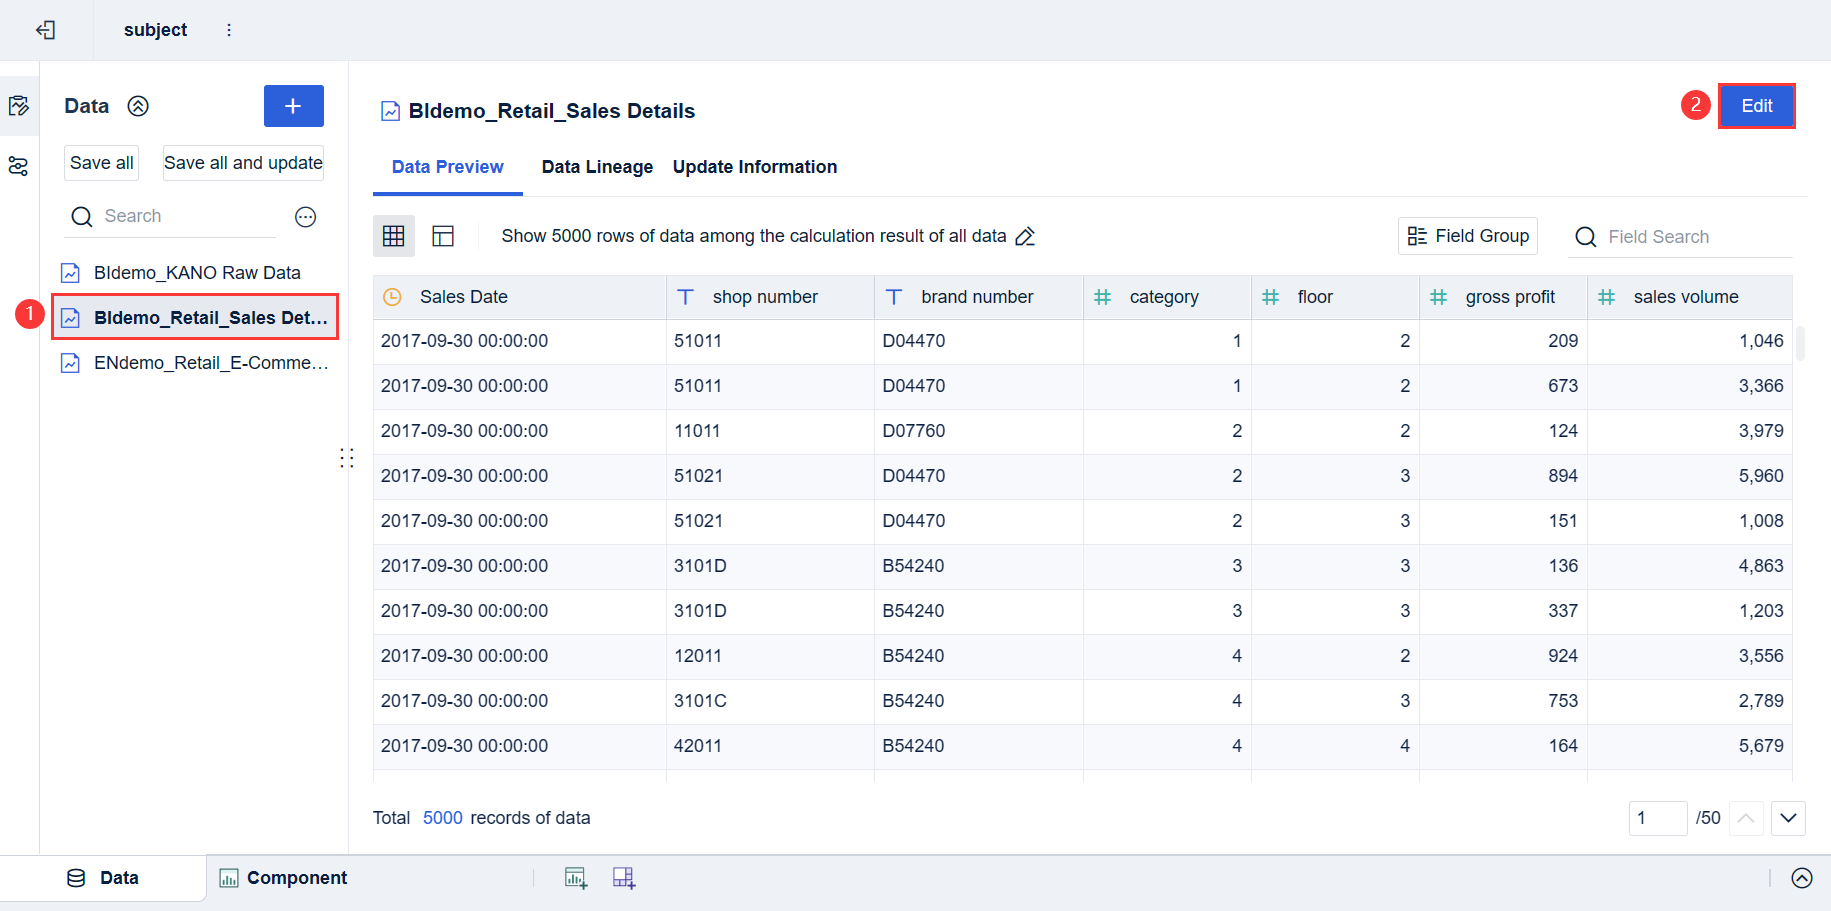Open the more options icon beside Search
The width and height of the screenshot is (1831, 911).
306,217
